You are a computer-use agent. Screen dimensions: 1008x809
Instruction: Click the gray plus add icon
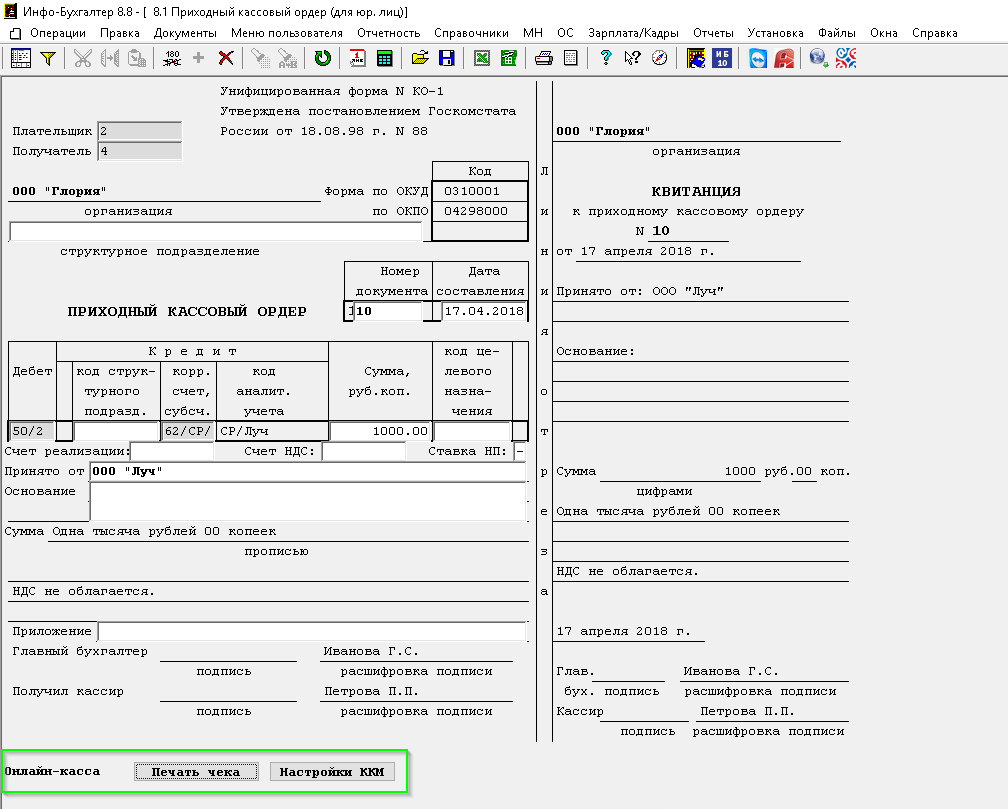coord(199,59)
